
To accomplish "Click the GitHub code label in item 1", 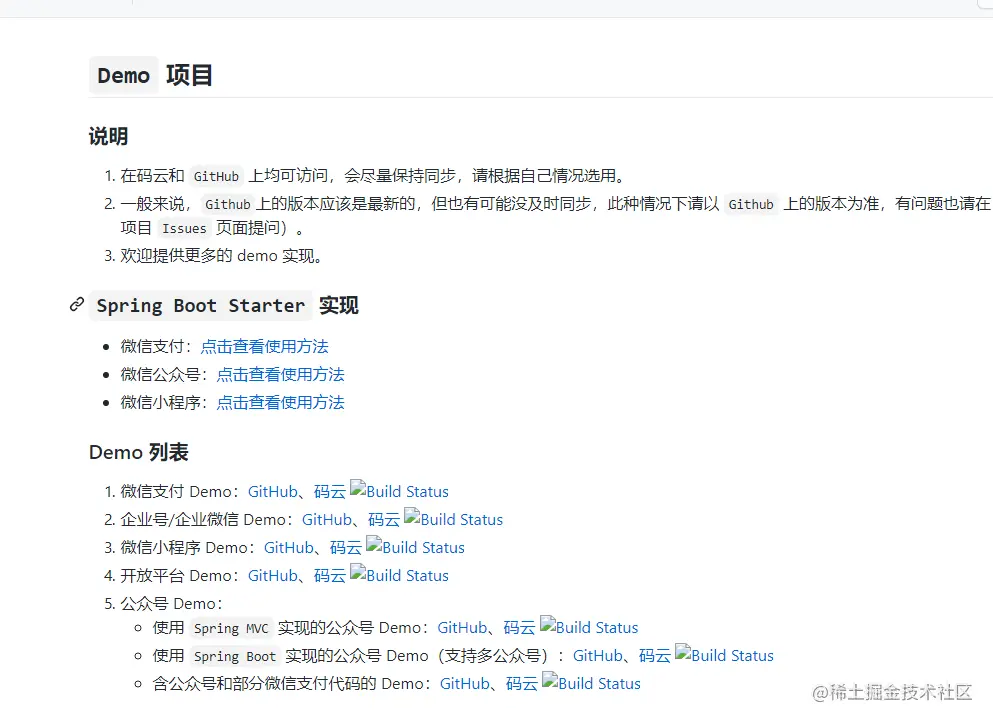I will tap(216, 176).
